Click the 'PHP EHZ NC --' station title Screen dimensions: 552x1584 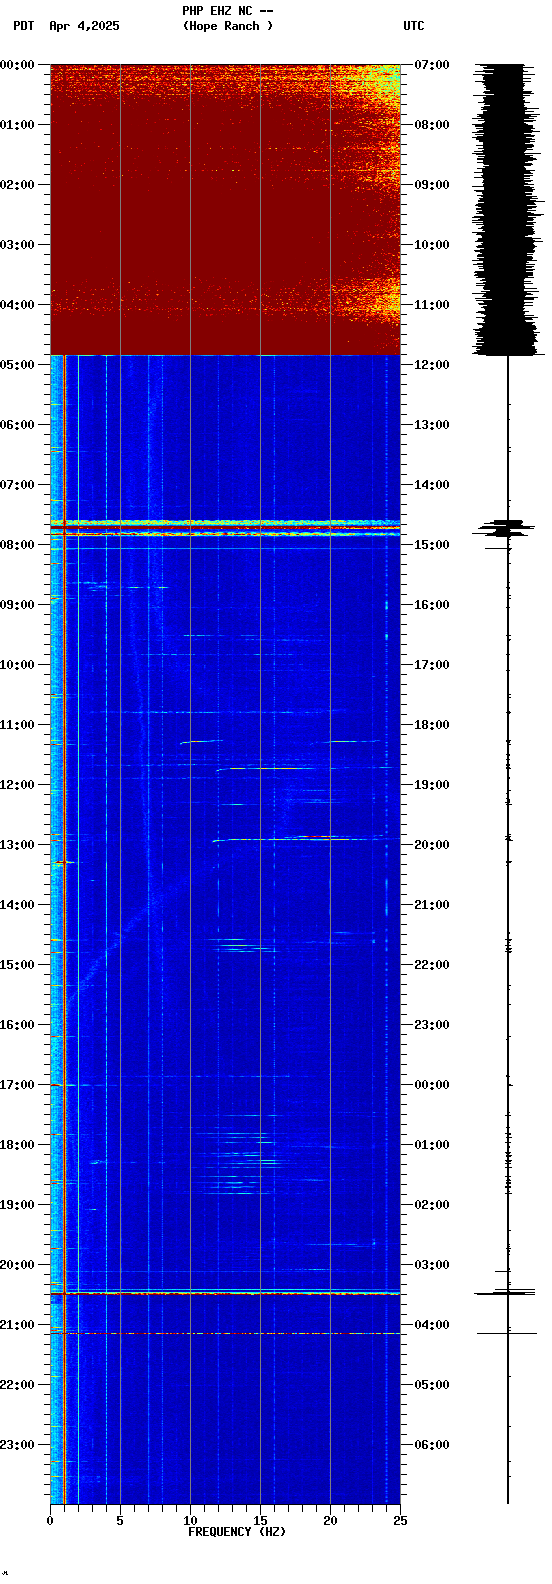[227, 11]
